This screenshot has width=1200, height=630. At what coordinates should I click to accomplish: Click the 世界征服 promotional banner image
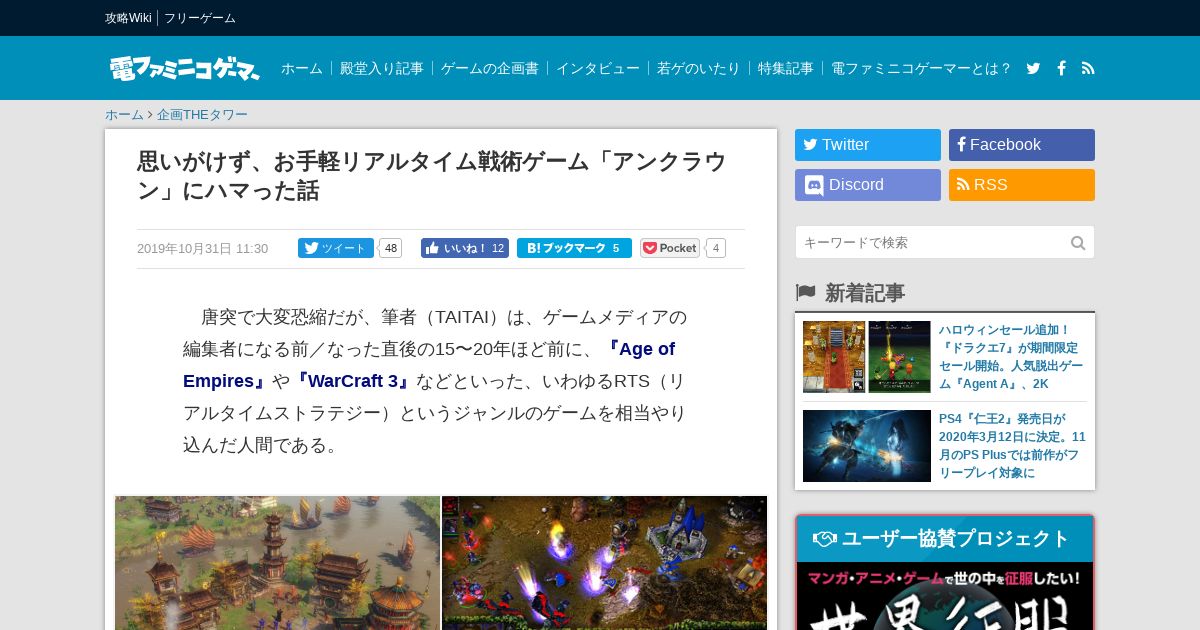(x=945, y=596)
